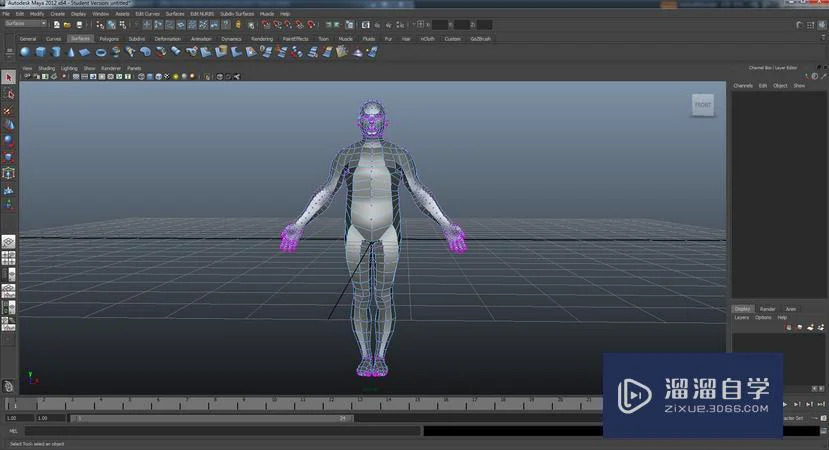Open the Edit NURBS menu

202,14
